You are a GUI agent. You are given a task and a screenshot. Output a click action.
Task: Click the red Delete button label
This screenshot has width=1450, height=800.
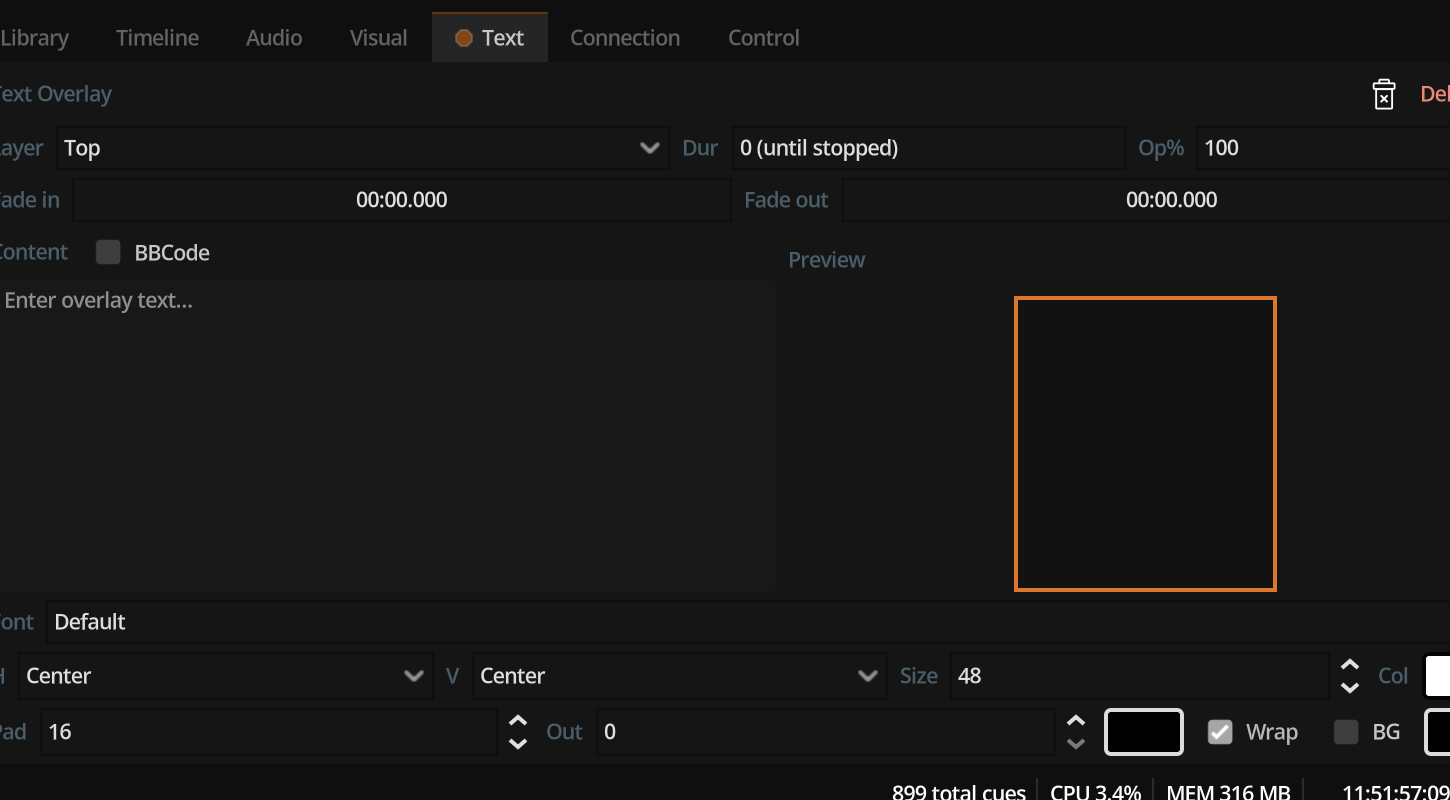(x=1435, y=94)
